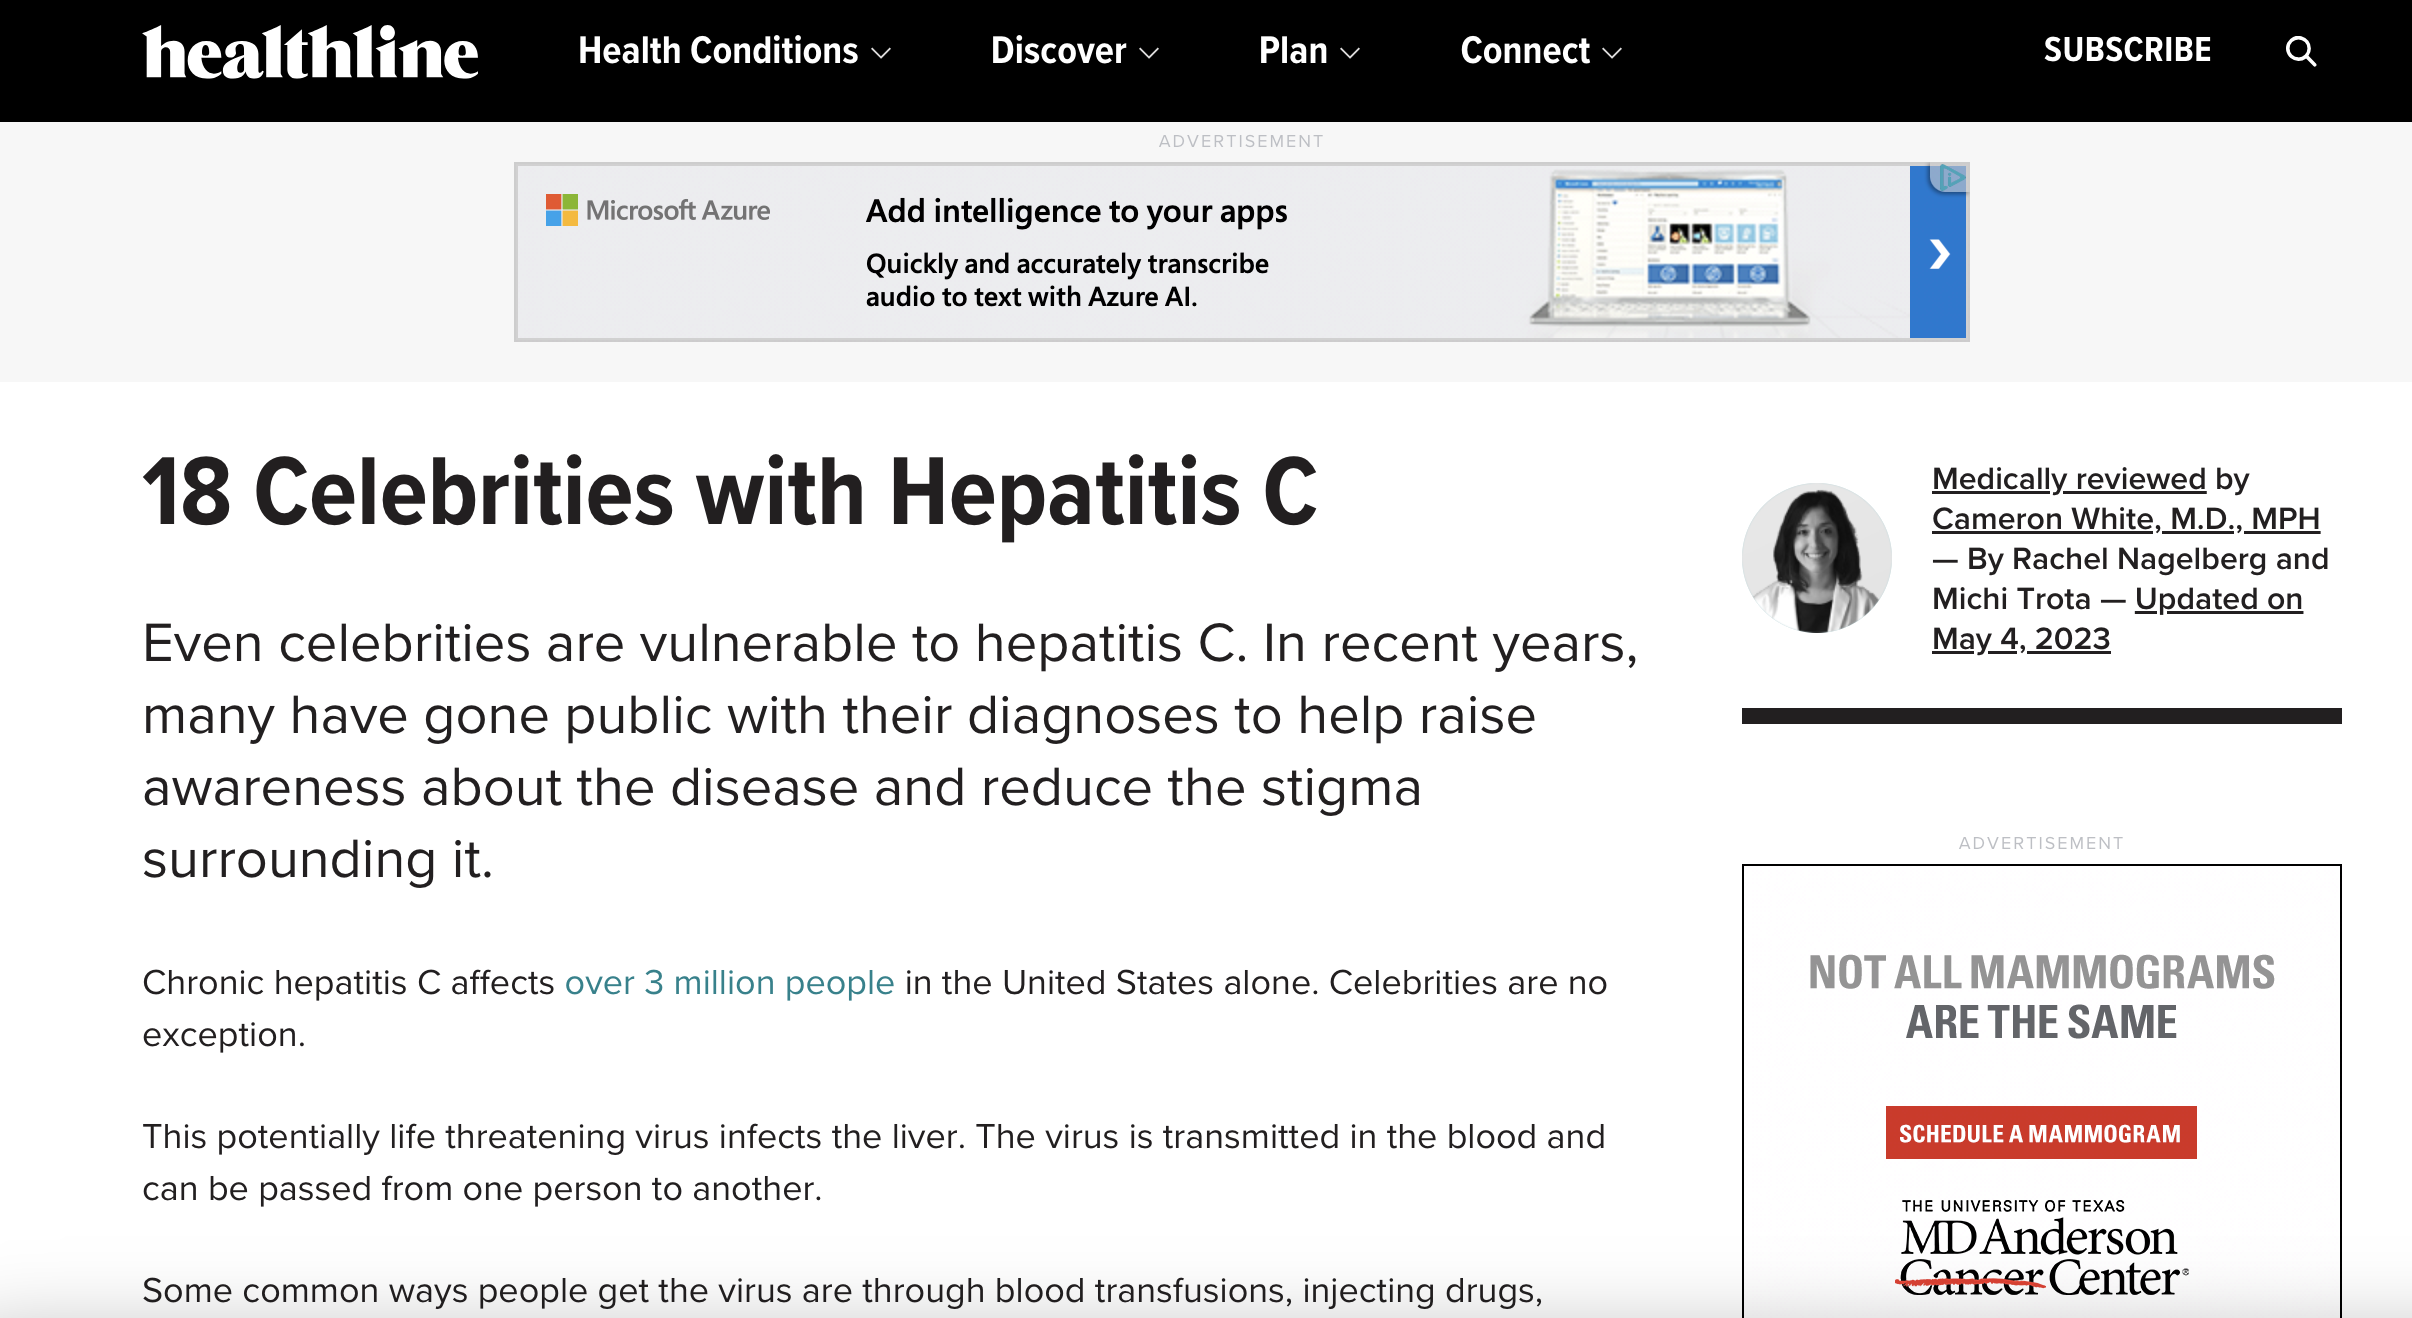Screen dimensions: 2412x1318
Task: Open the search magnifier icon
Action: [2300, 51]
